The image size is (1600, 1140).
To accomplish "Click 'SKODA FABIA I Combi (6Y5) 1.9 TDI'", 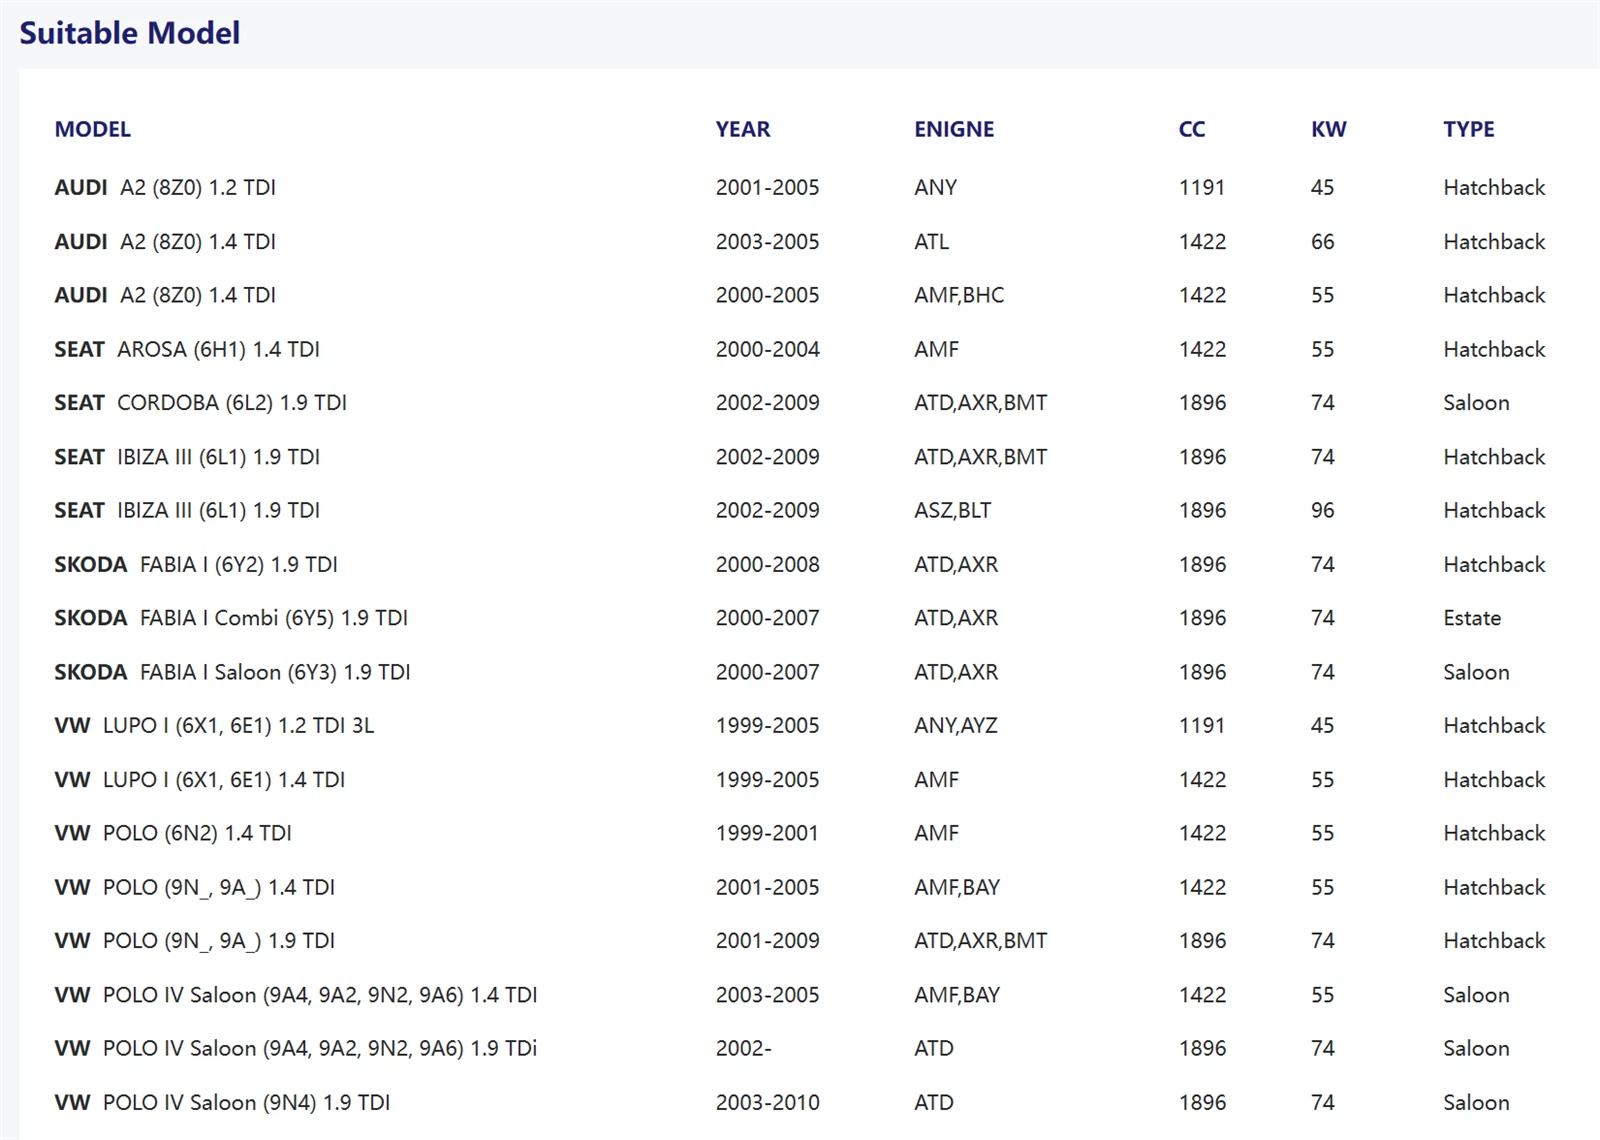I will click(x=231, y=618).
